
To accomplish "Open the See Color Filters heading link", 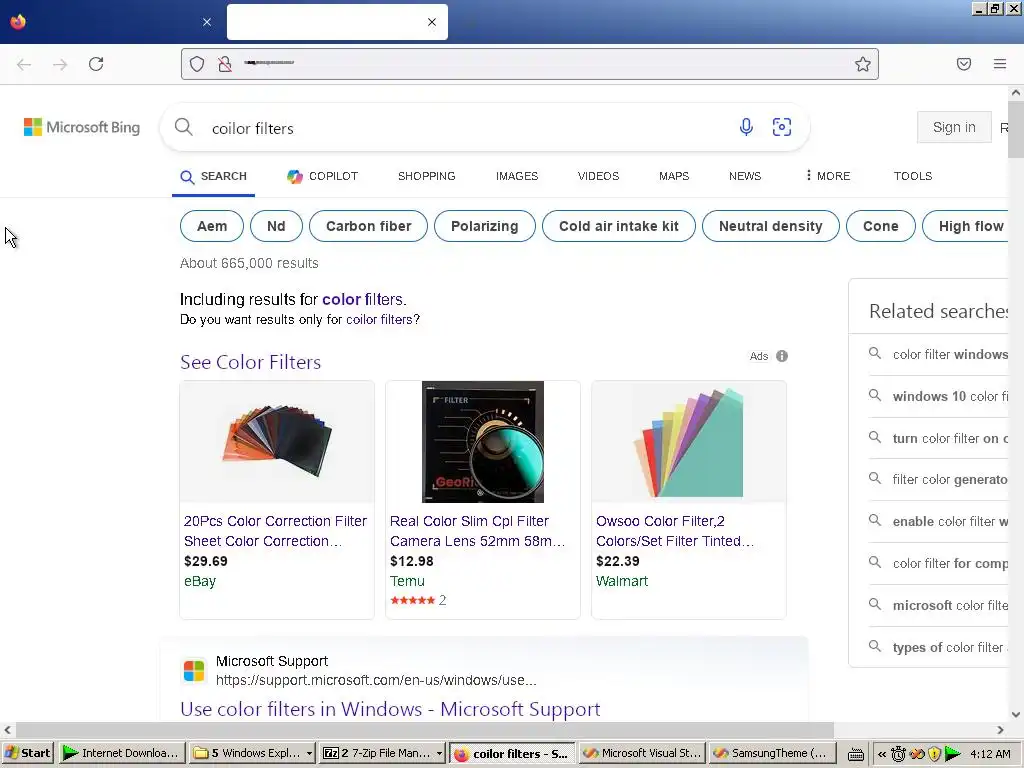I will pos(251,362).
